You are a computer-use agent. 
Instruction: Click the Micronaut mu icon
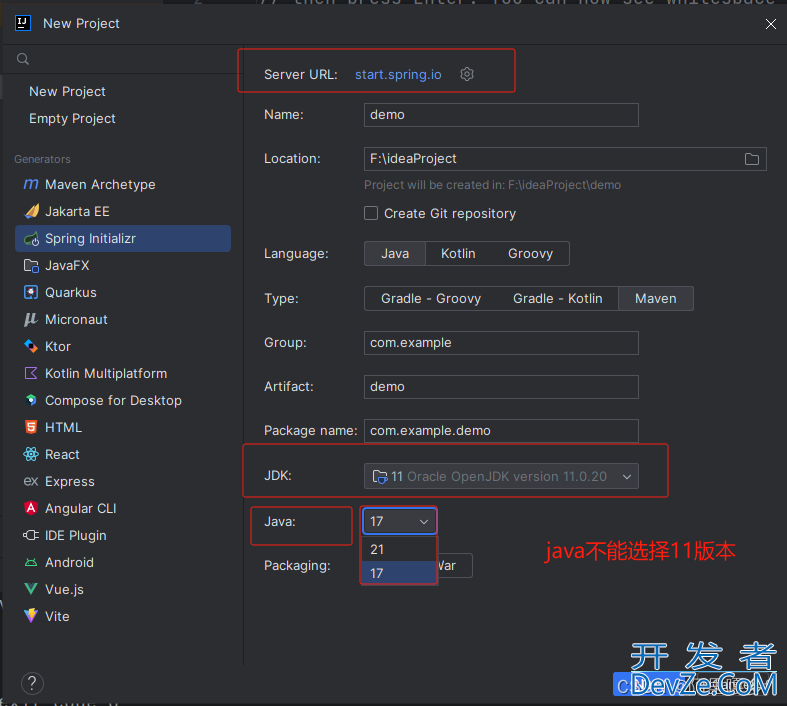31,320
